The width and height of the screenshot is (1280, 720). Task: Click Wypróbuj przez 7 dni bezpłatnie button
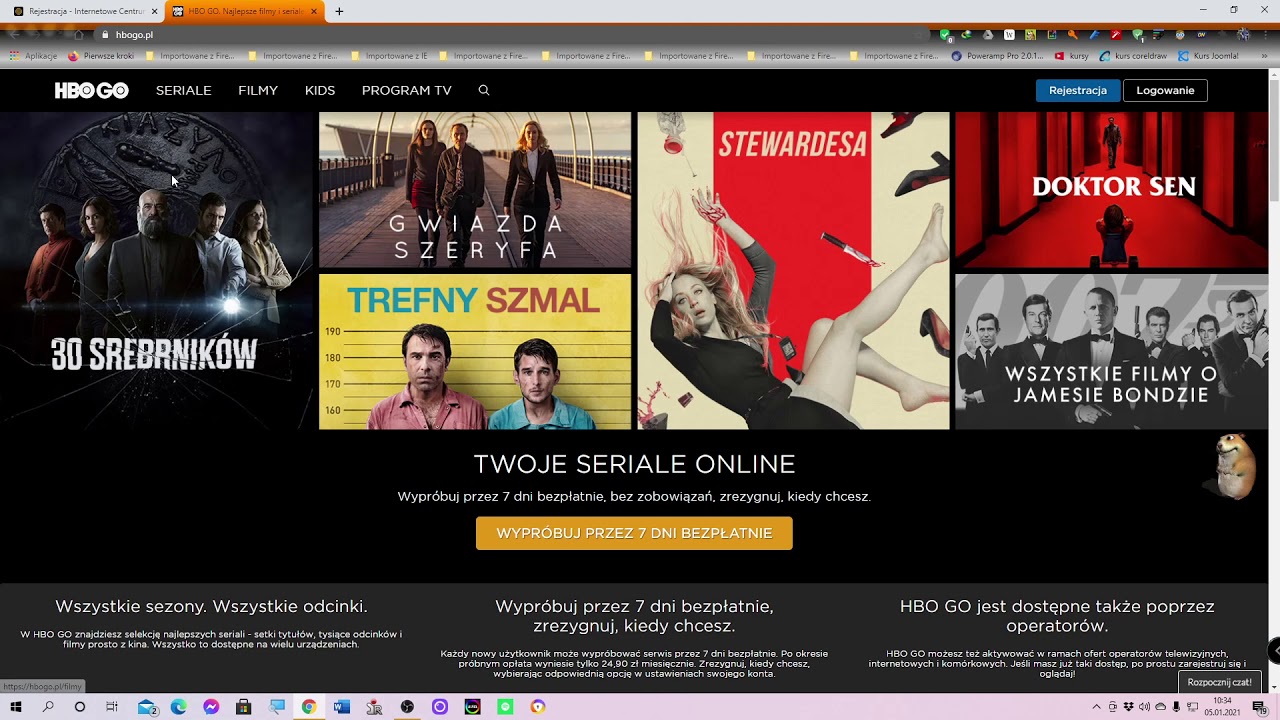(x=634, y=533)
